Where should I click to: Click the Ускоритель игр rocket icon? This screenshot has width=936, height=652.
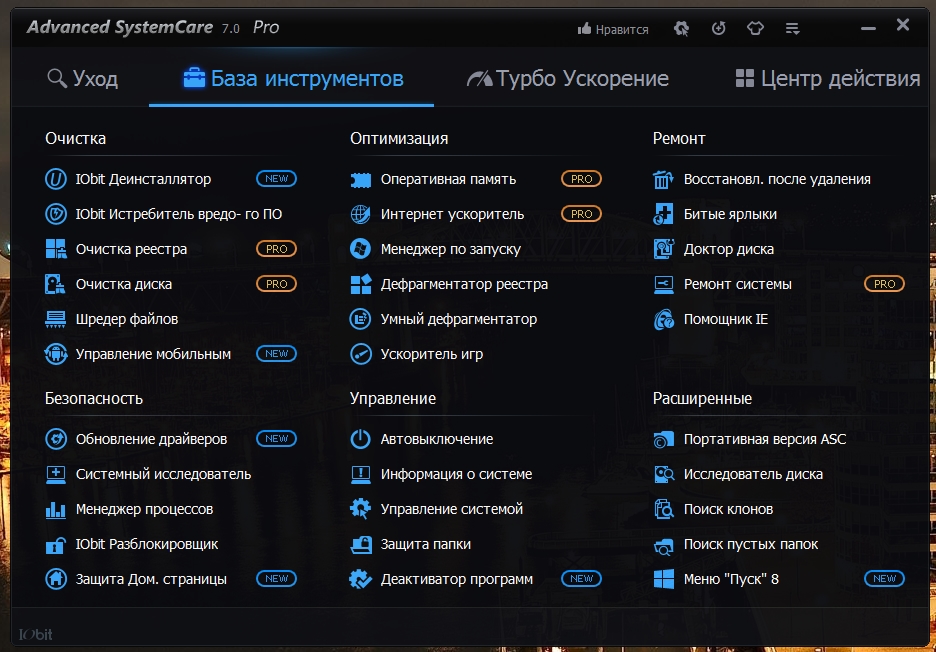361,355
